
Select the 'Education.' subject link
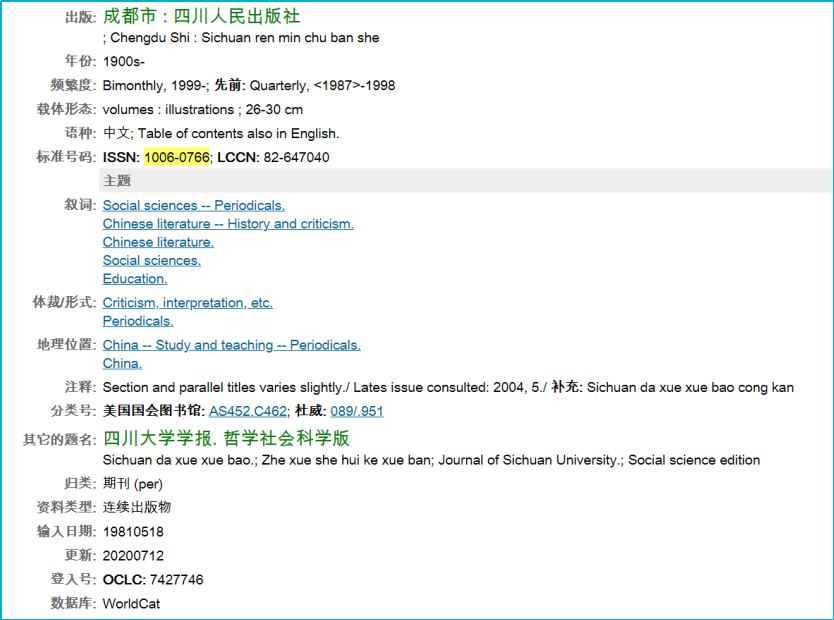pyautogui.click(x=135, y=279)
